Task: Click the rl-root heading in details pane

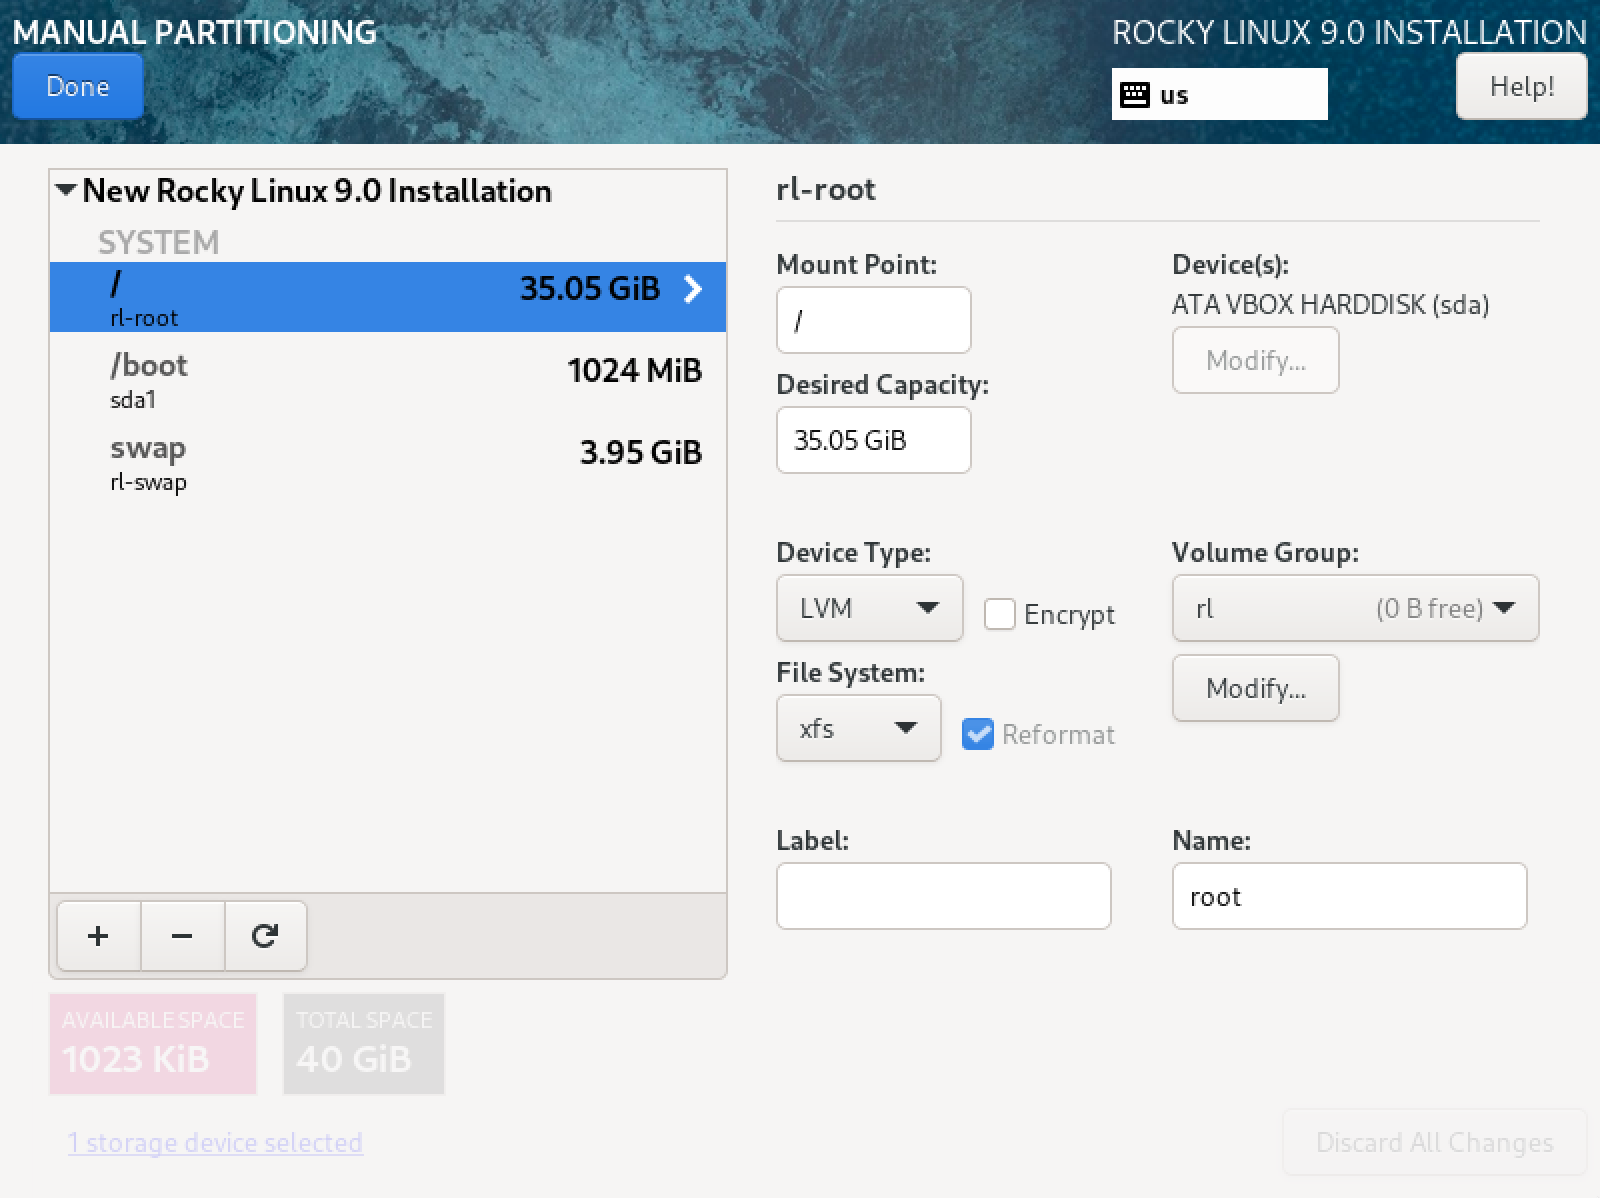Action: point(826,189)
